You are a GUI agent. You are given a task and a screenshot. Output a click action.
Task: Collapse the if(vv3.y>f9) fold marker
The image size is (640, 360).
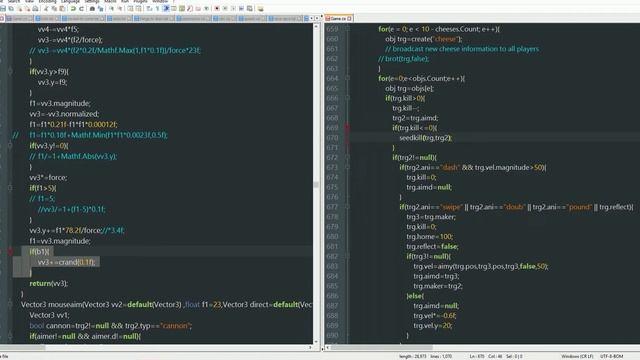(10, 71)
